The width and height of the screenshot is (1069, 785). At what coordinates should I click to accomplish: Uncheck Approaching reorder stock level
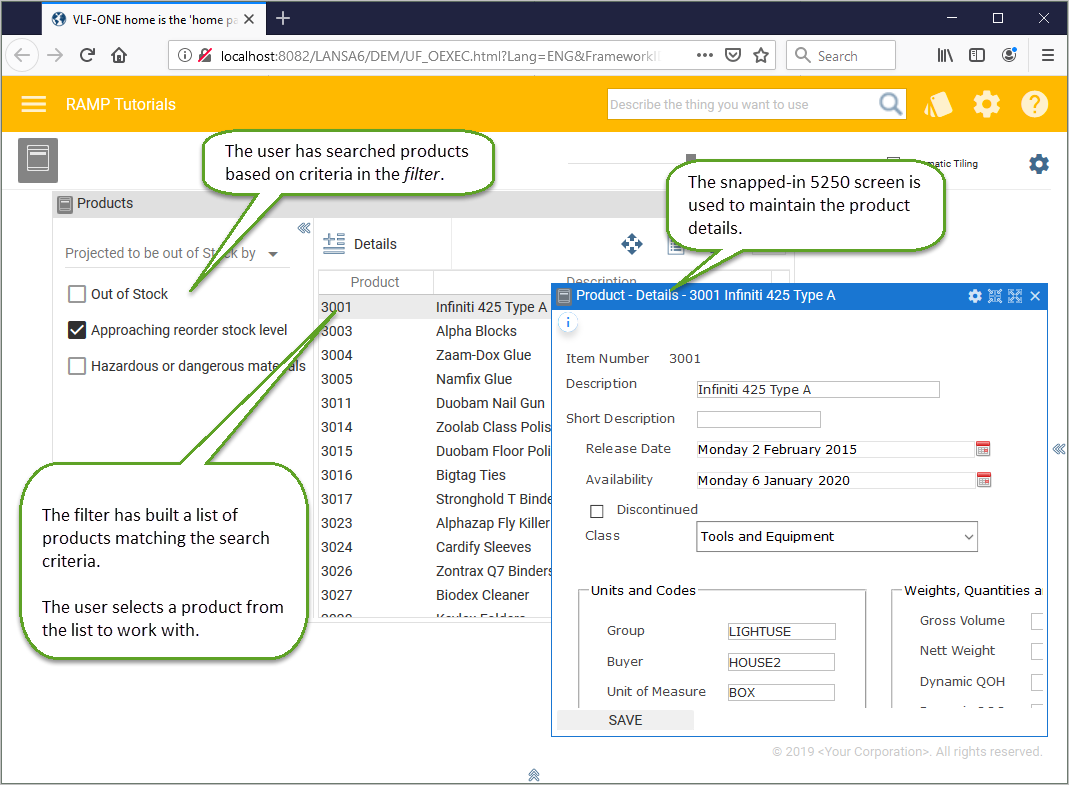point(77,330)
